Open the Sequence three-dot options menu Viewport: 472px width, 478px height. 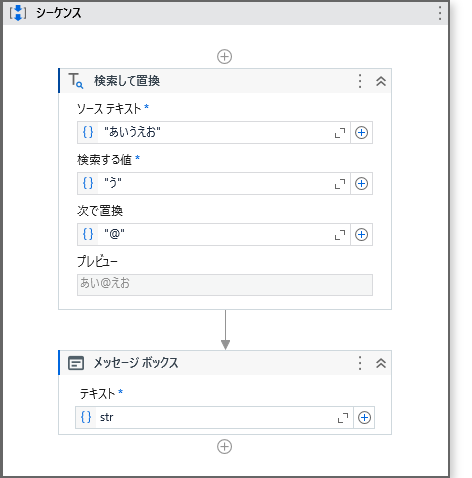click(440, 13)
